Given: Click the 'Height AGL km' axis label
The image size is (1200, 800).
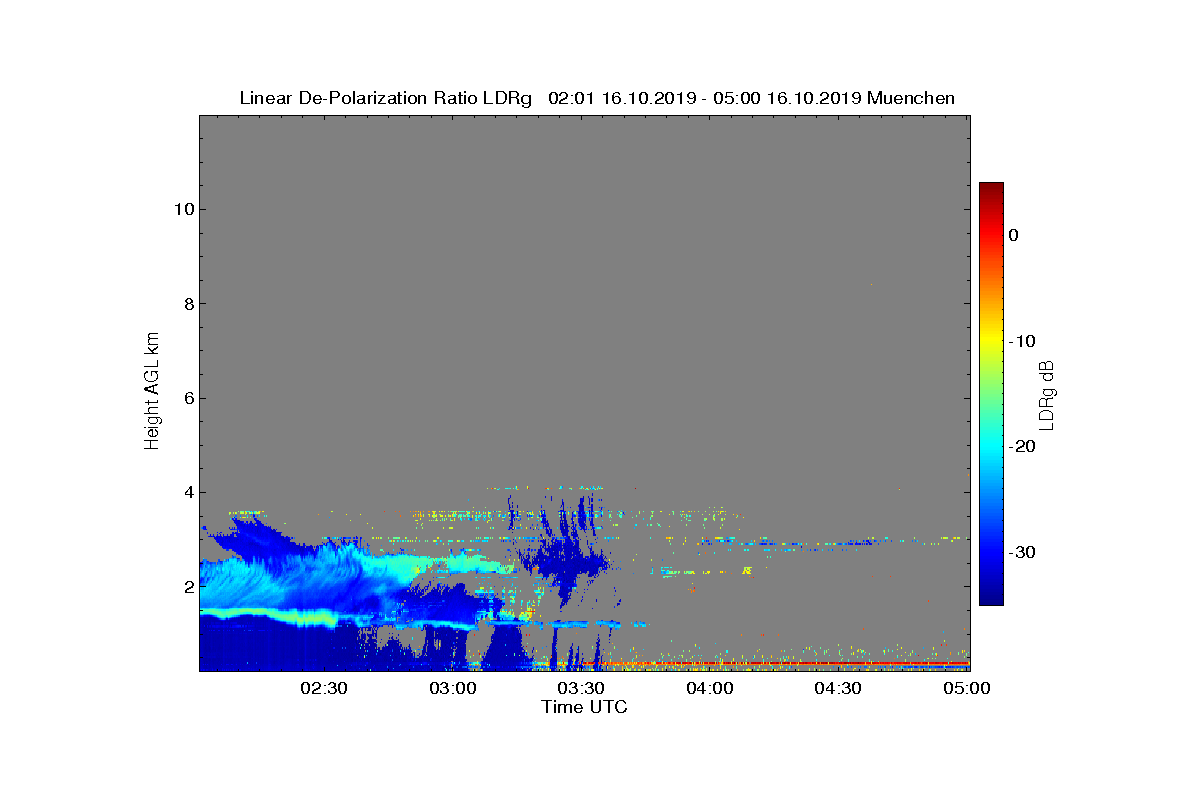Looking at the screenshot, I should 152,391.
